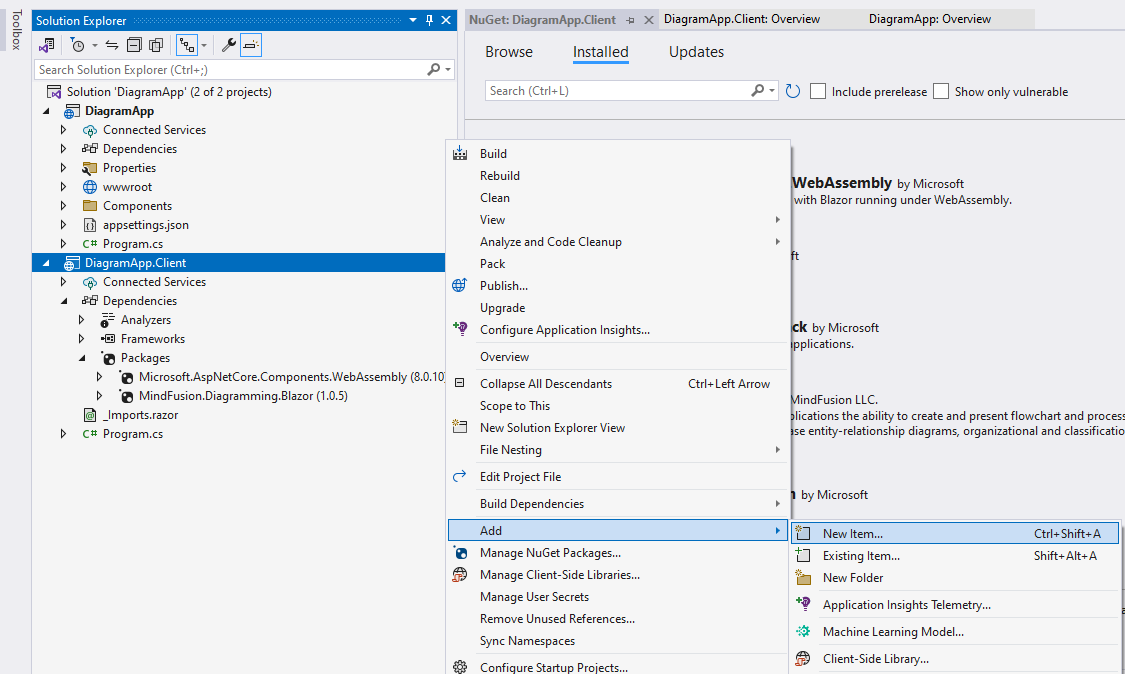This screenshot has height=674, width=1125.
Task: Click the Publish globe icon
Action: pyautogui.click(x=460, y=285)
